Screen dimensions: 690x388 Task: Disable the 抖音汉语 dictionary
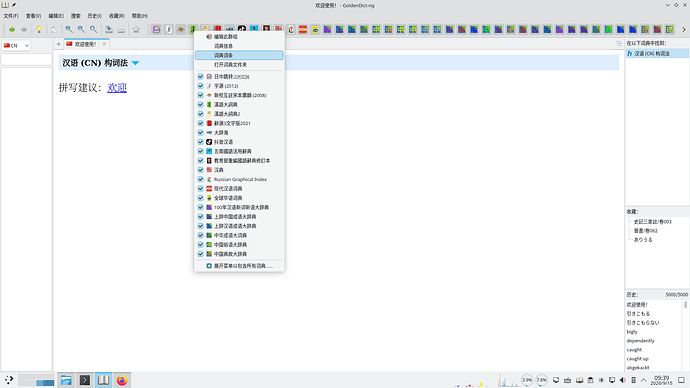coord(201,142)
